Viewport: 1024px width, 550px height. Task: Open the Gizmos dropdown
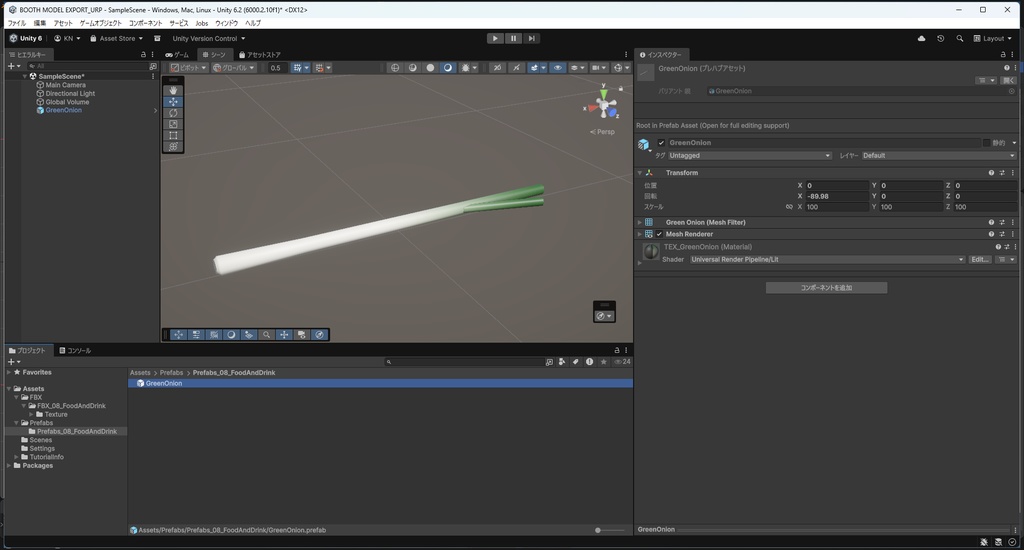point(627,67)
